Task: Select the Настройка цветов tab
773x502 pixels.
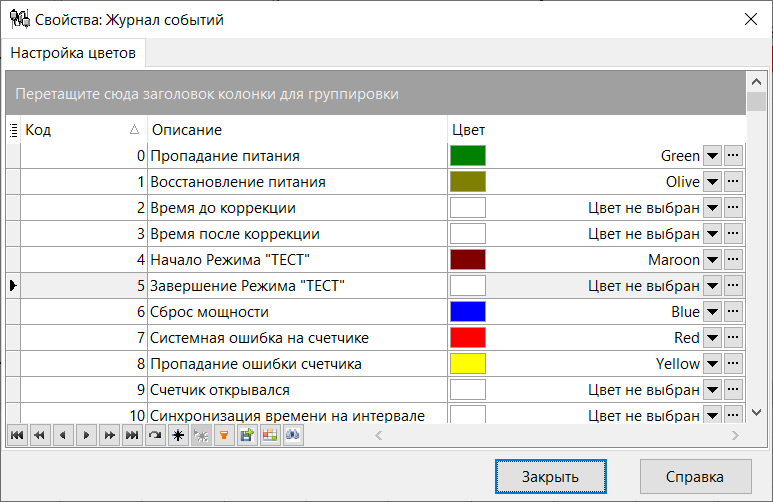Action: pos(73,53)
